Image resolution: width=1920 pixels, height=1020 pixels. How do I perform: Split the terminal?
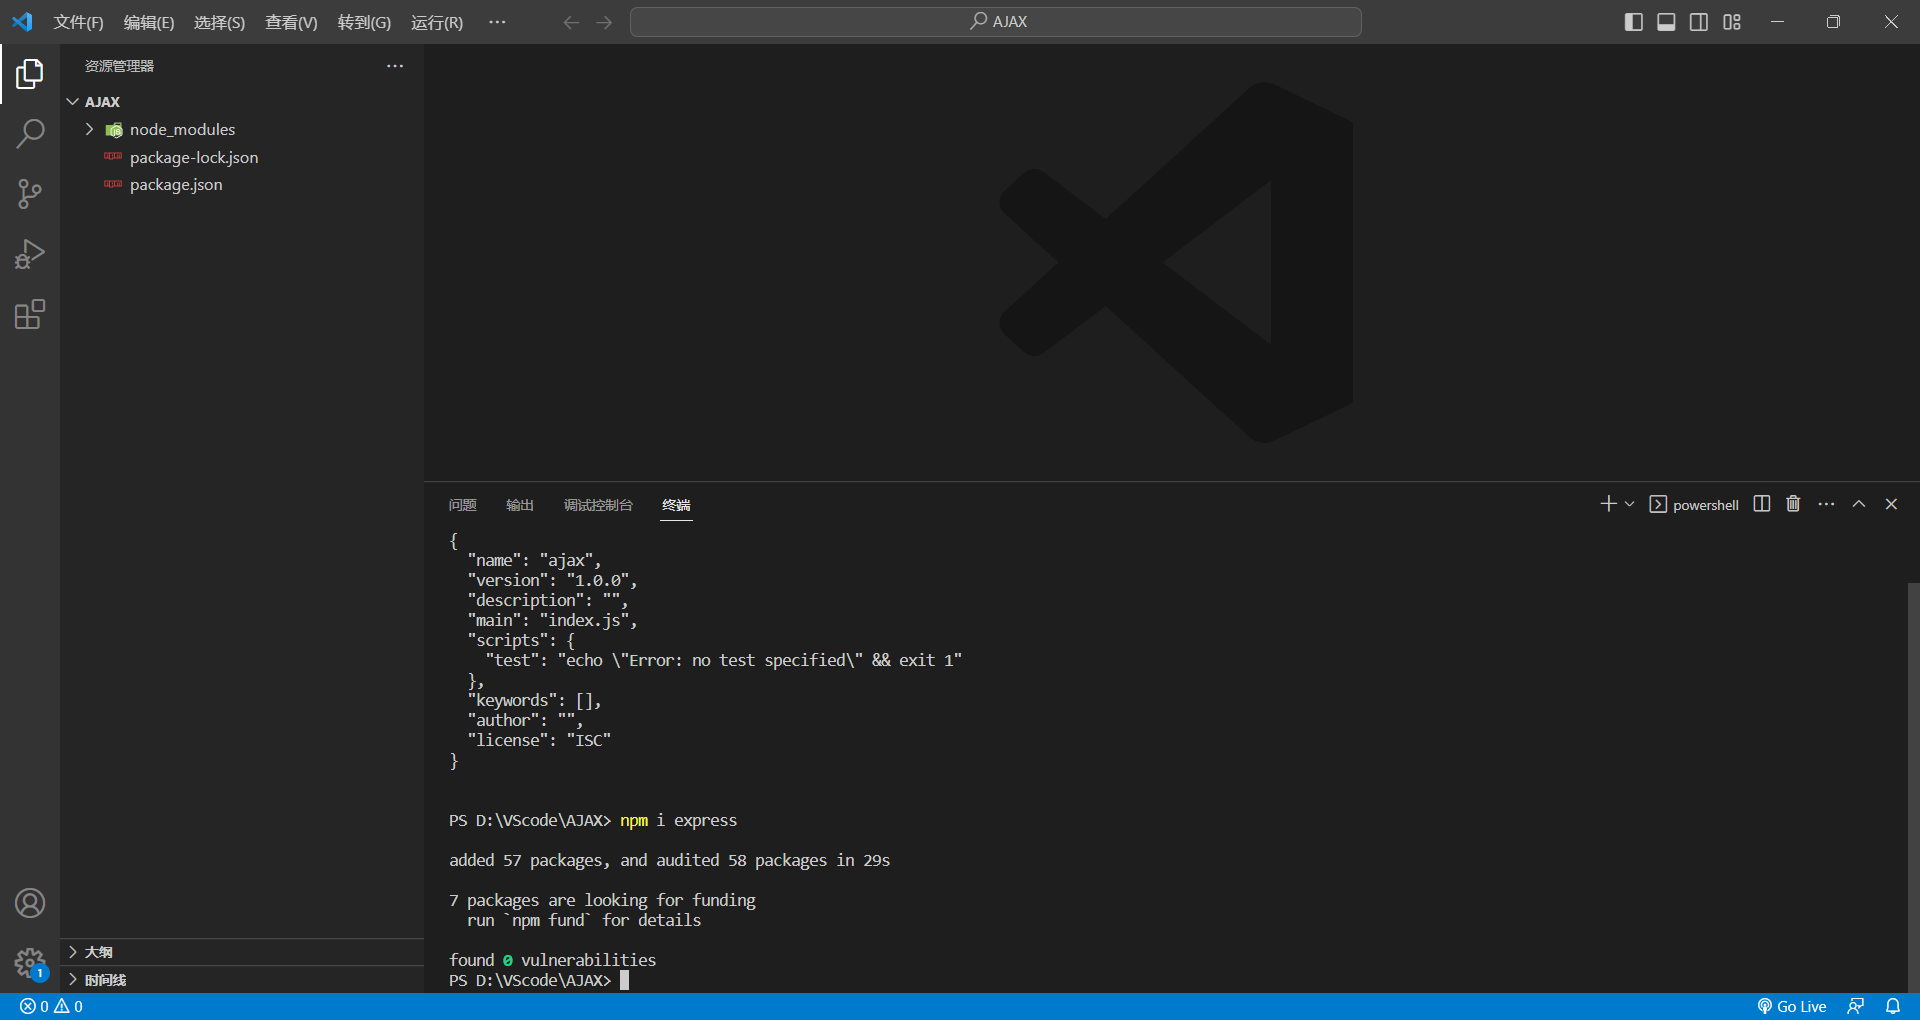coord(1762,504)
